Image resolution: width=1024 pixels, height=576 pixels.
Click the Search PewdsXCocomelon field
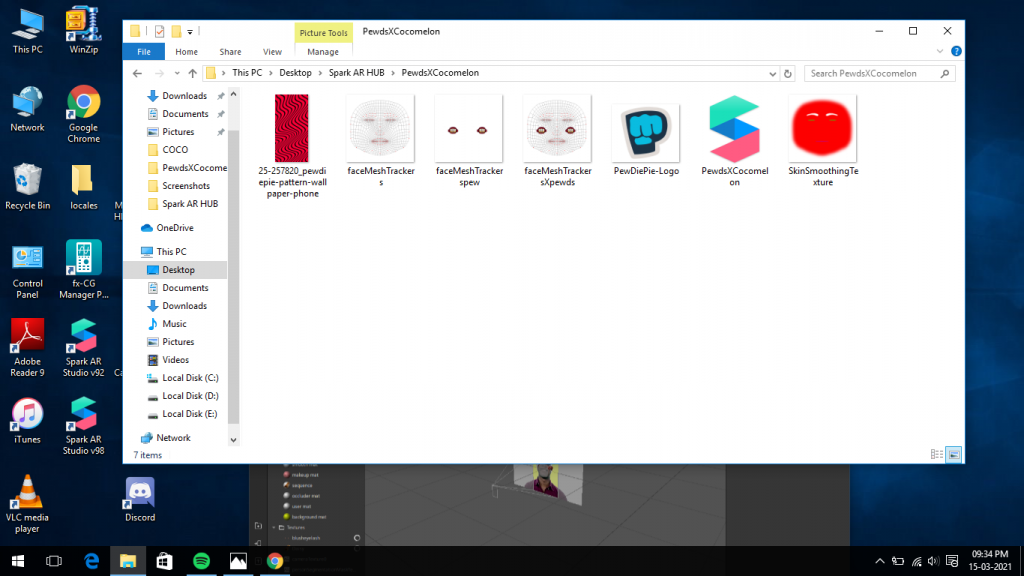pos(880,73)
